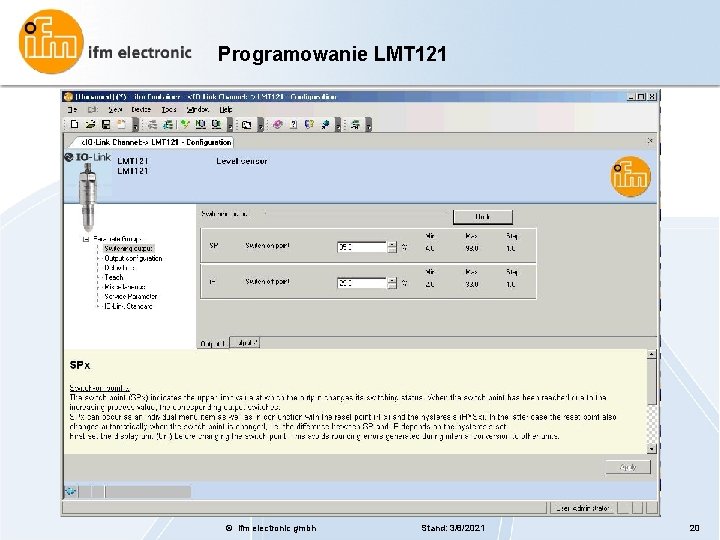720x540 pixels.
Task: Click the context help book icon
Action: pos(309,124)
